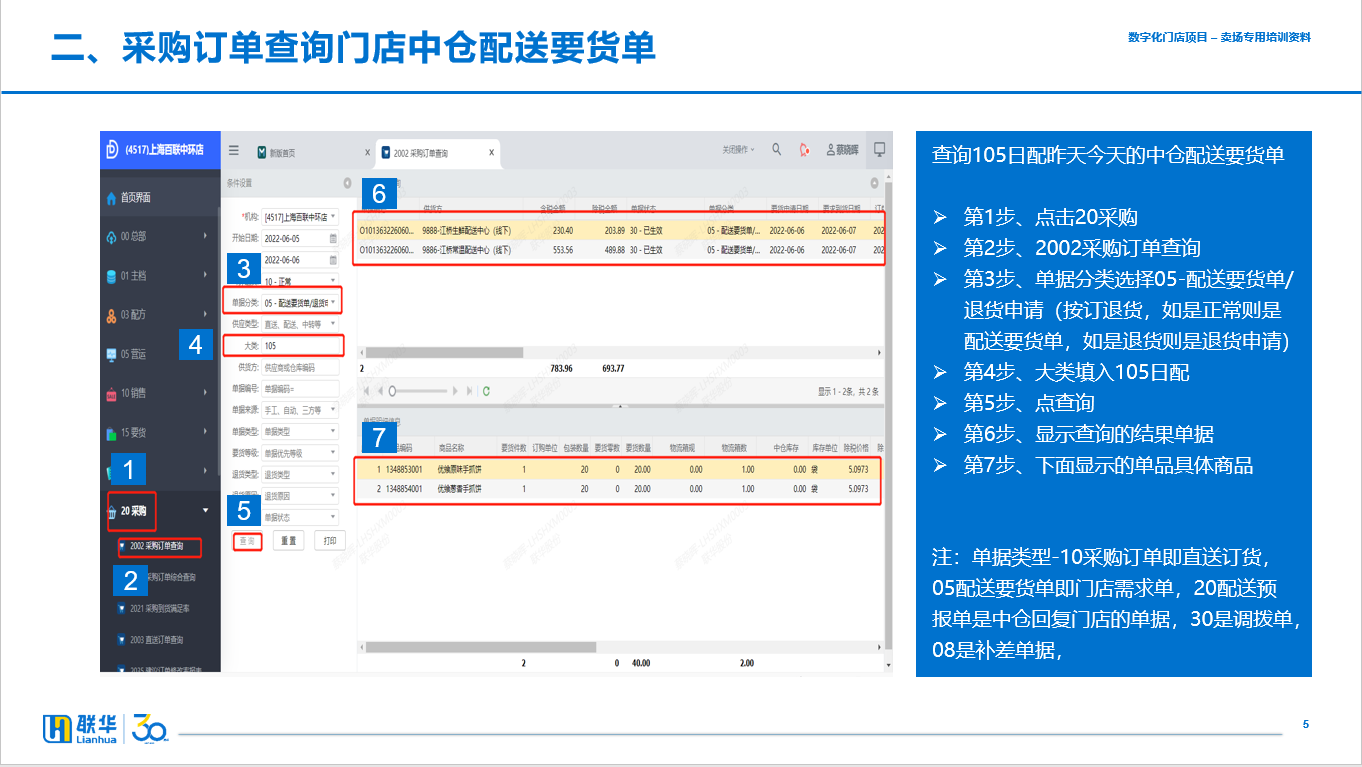Open the 10 - 正常 dropdown

pos(300,281)
